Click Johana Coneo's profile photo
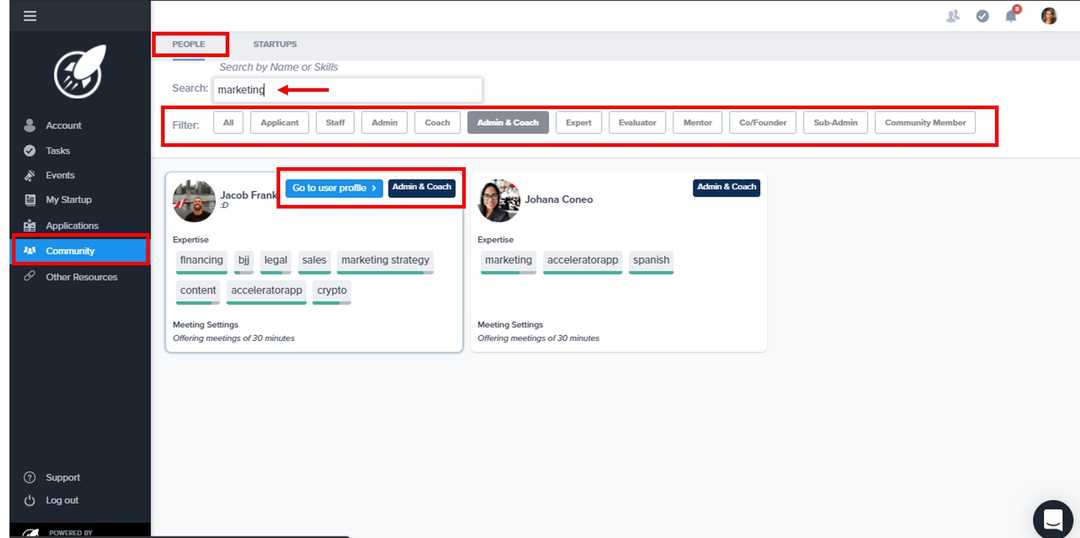The height and width of the screenshot is (538, 1080). point(499,200)
